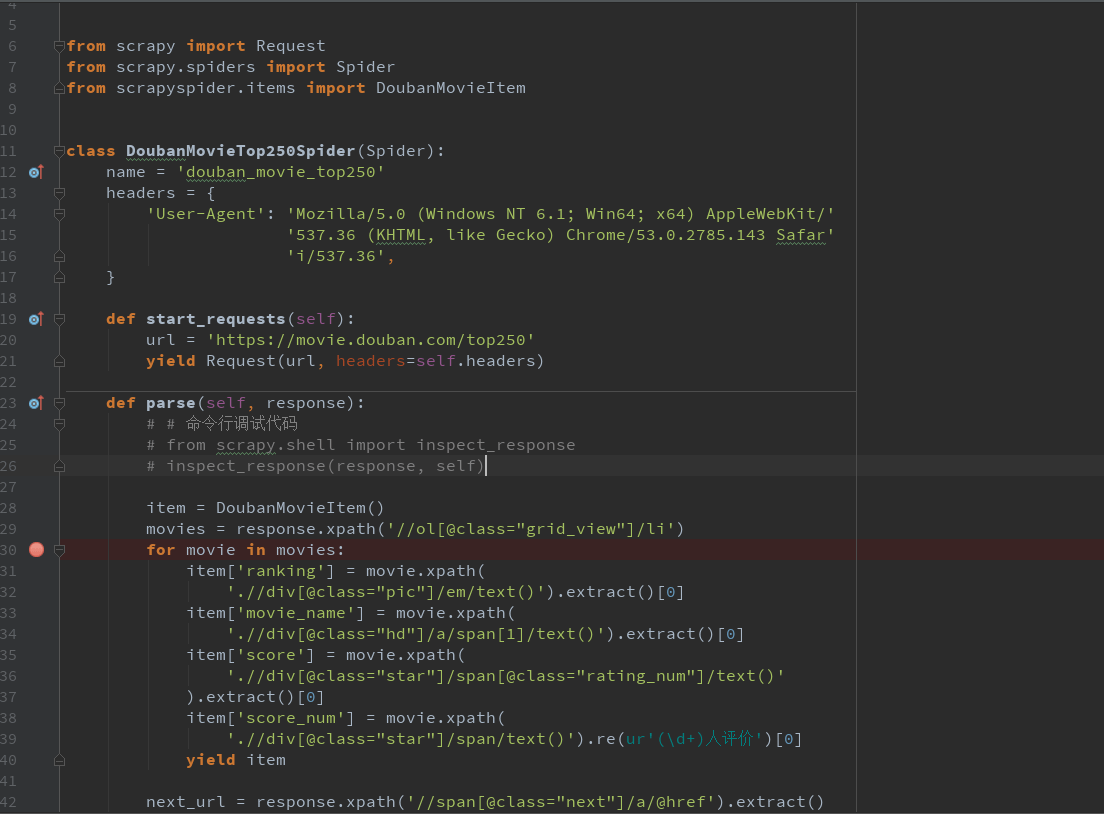
Task: Click the end-fold marker beside yield item
Action: point(60,760)
